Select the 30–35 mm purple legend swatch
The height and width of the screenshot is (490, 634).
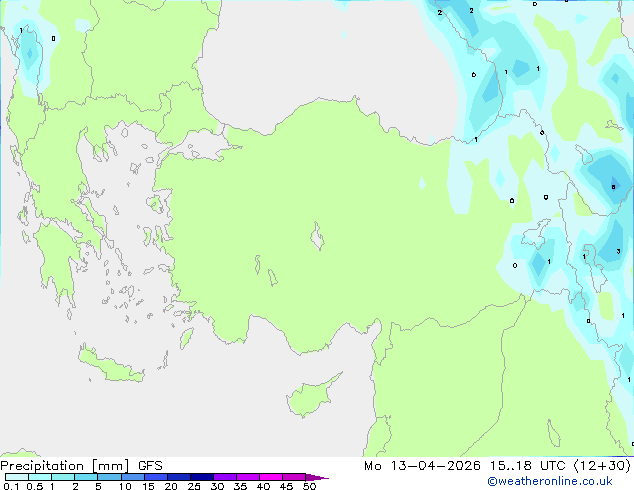pos(225,477)
